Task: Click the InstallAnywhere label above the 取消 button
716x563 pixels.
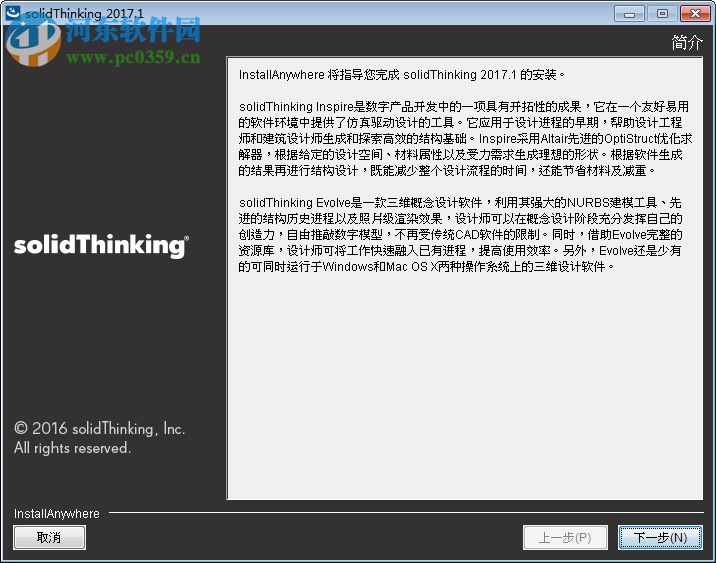Action: coord(57,514)
